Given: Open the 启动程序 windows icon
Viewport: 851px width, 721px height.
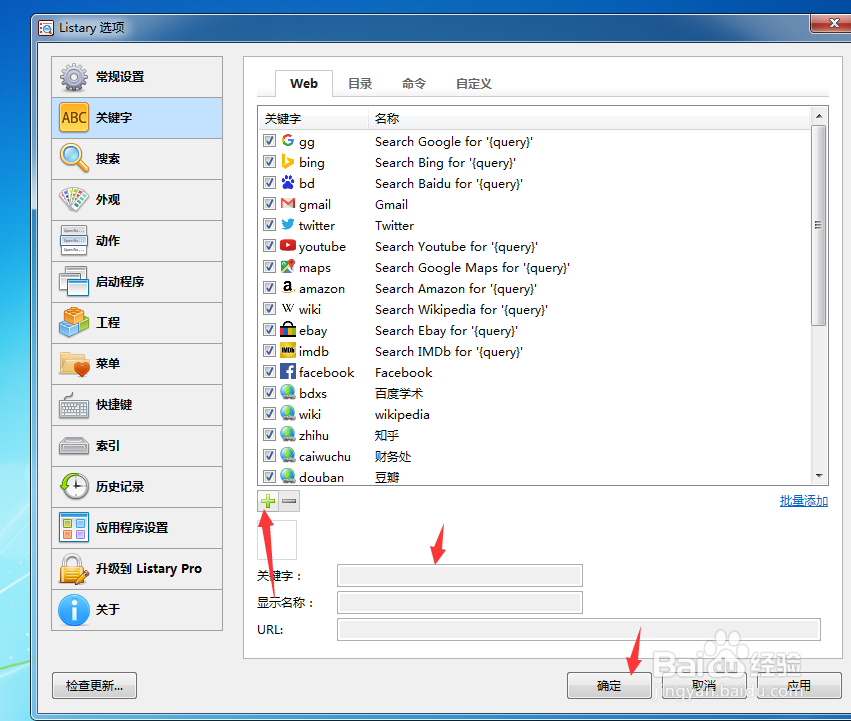Looking at the screenshot, I should tap(74, 282).
